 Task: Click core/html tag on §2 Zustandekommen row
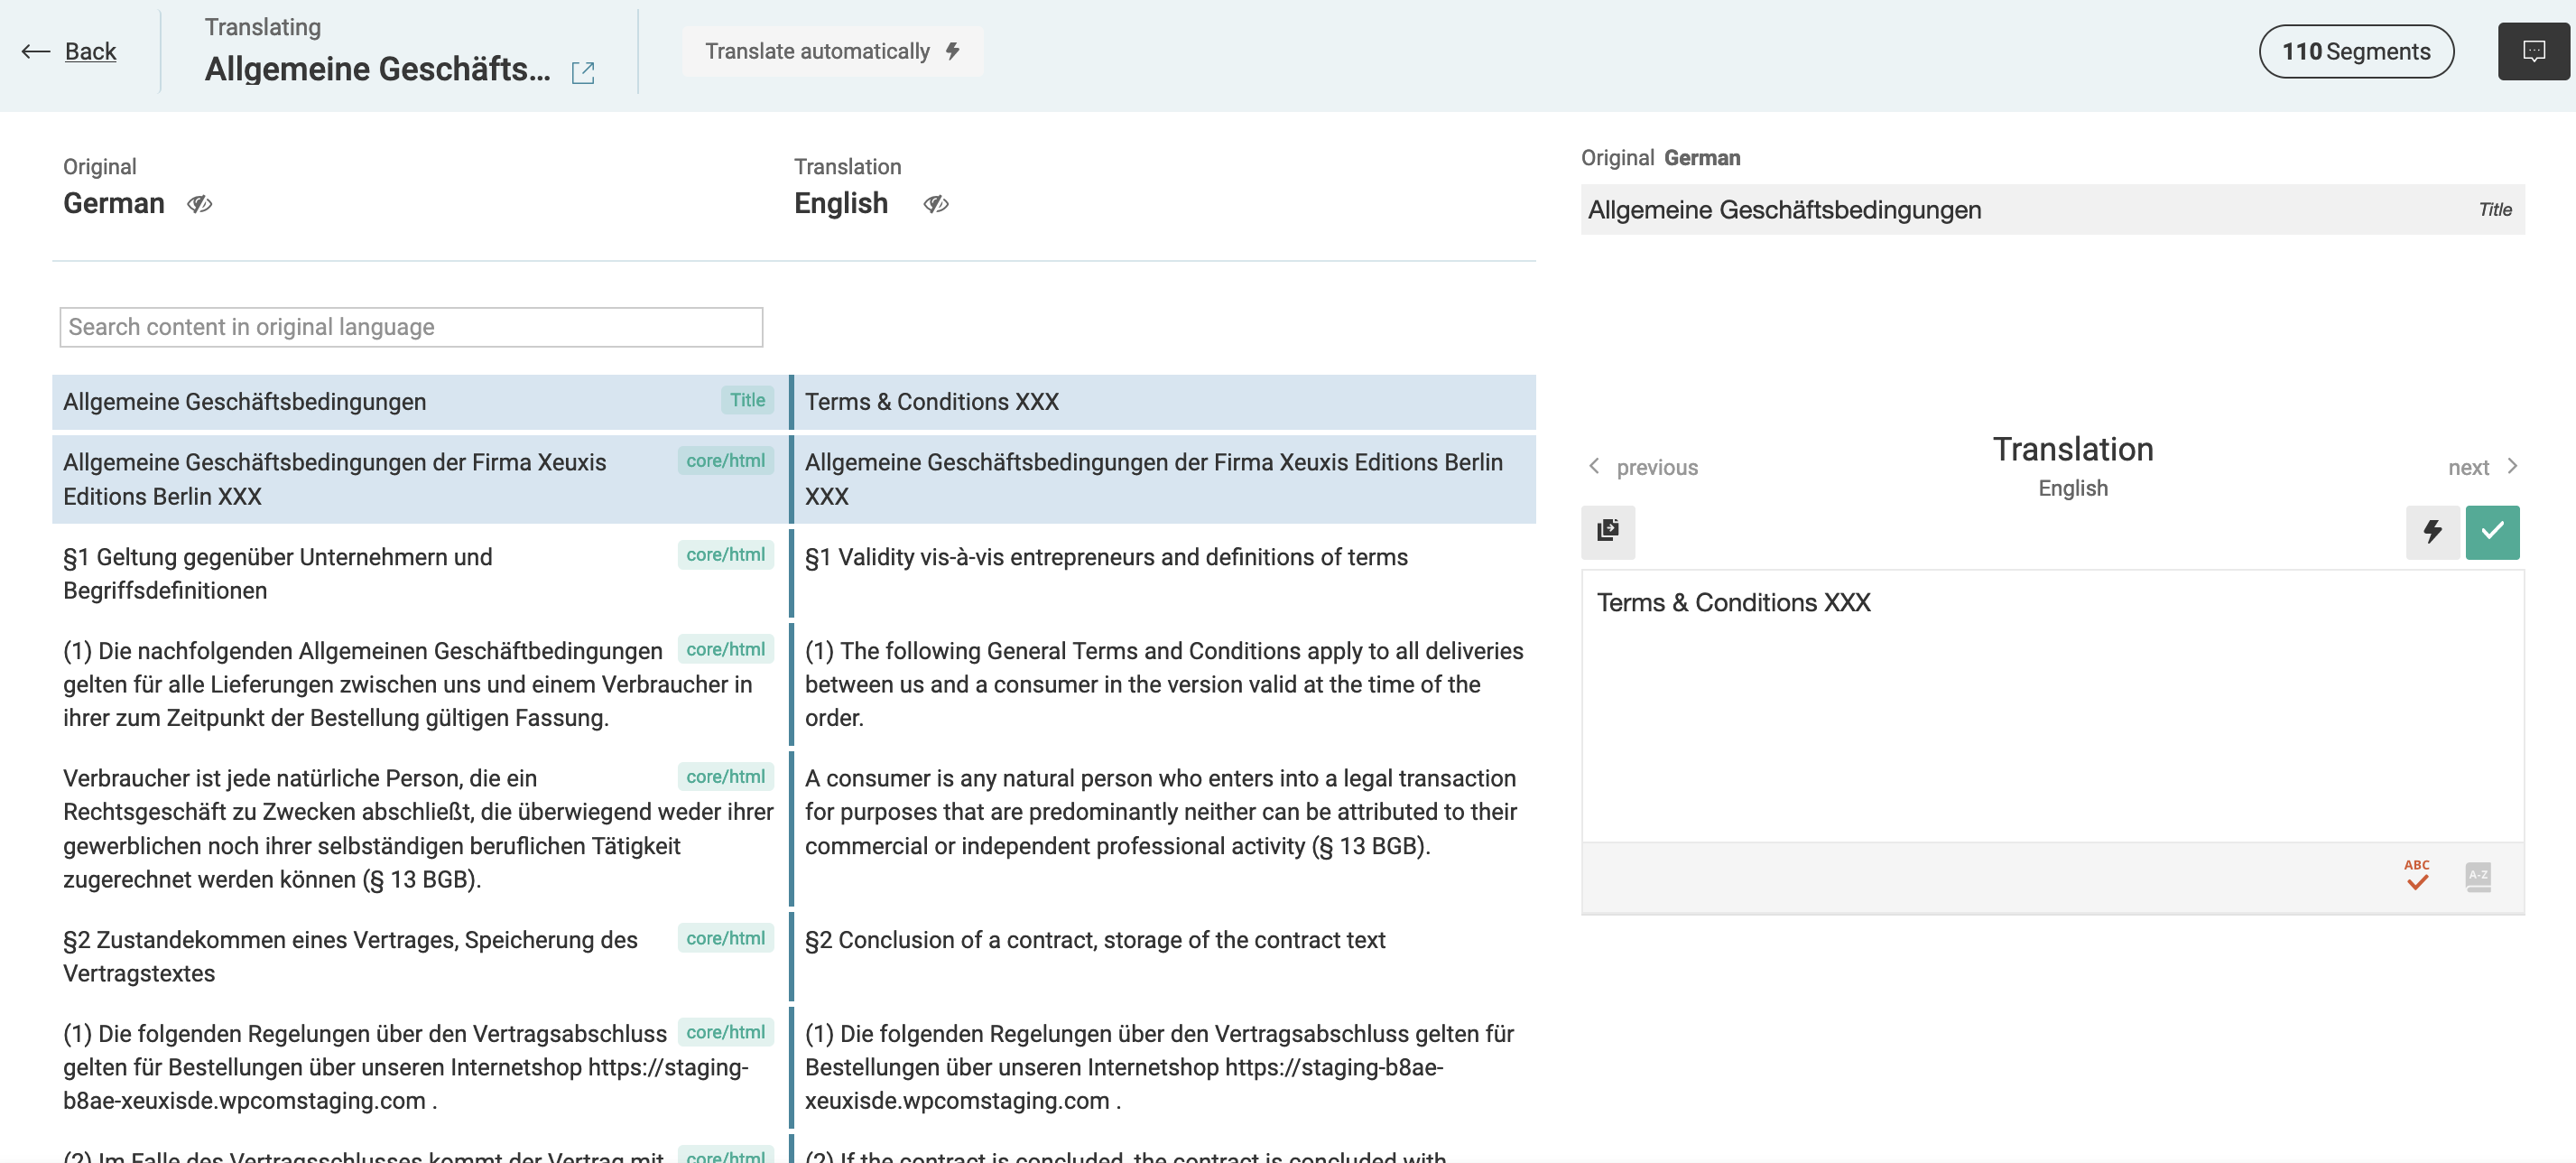tap(725, 938)
